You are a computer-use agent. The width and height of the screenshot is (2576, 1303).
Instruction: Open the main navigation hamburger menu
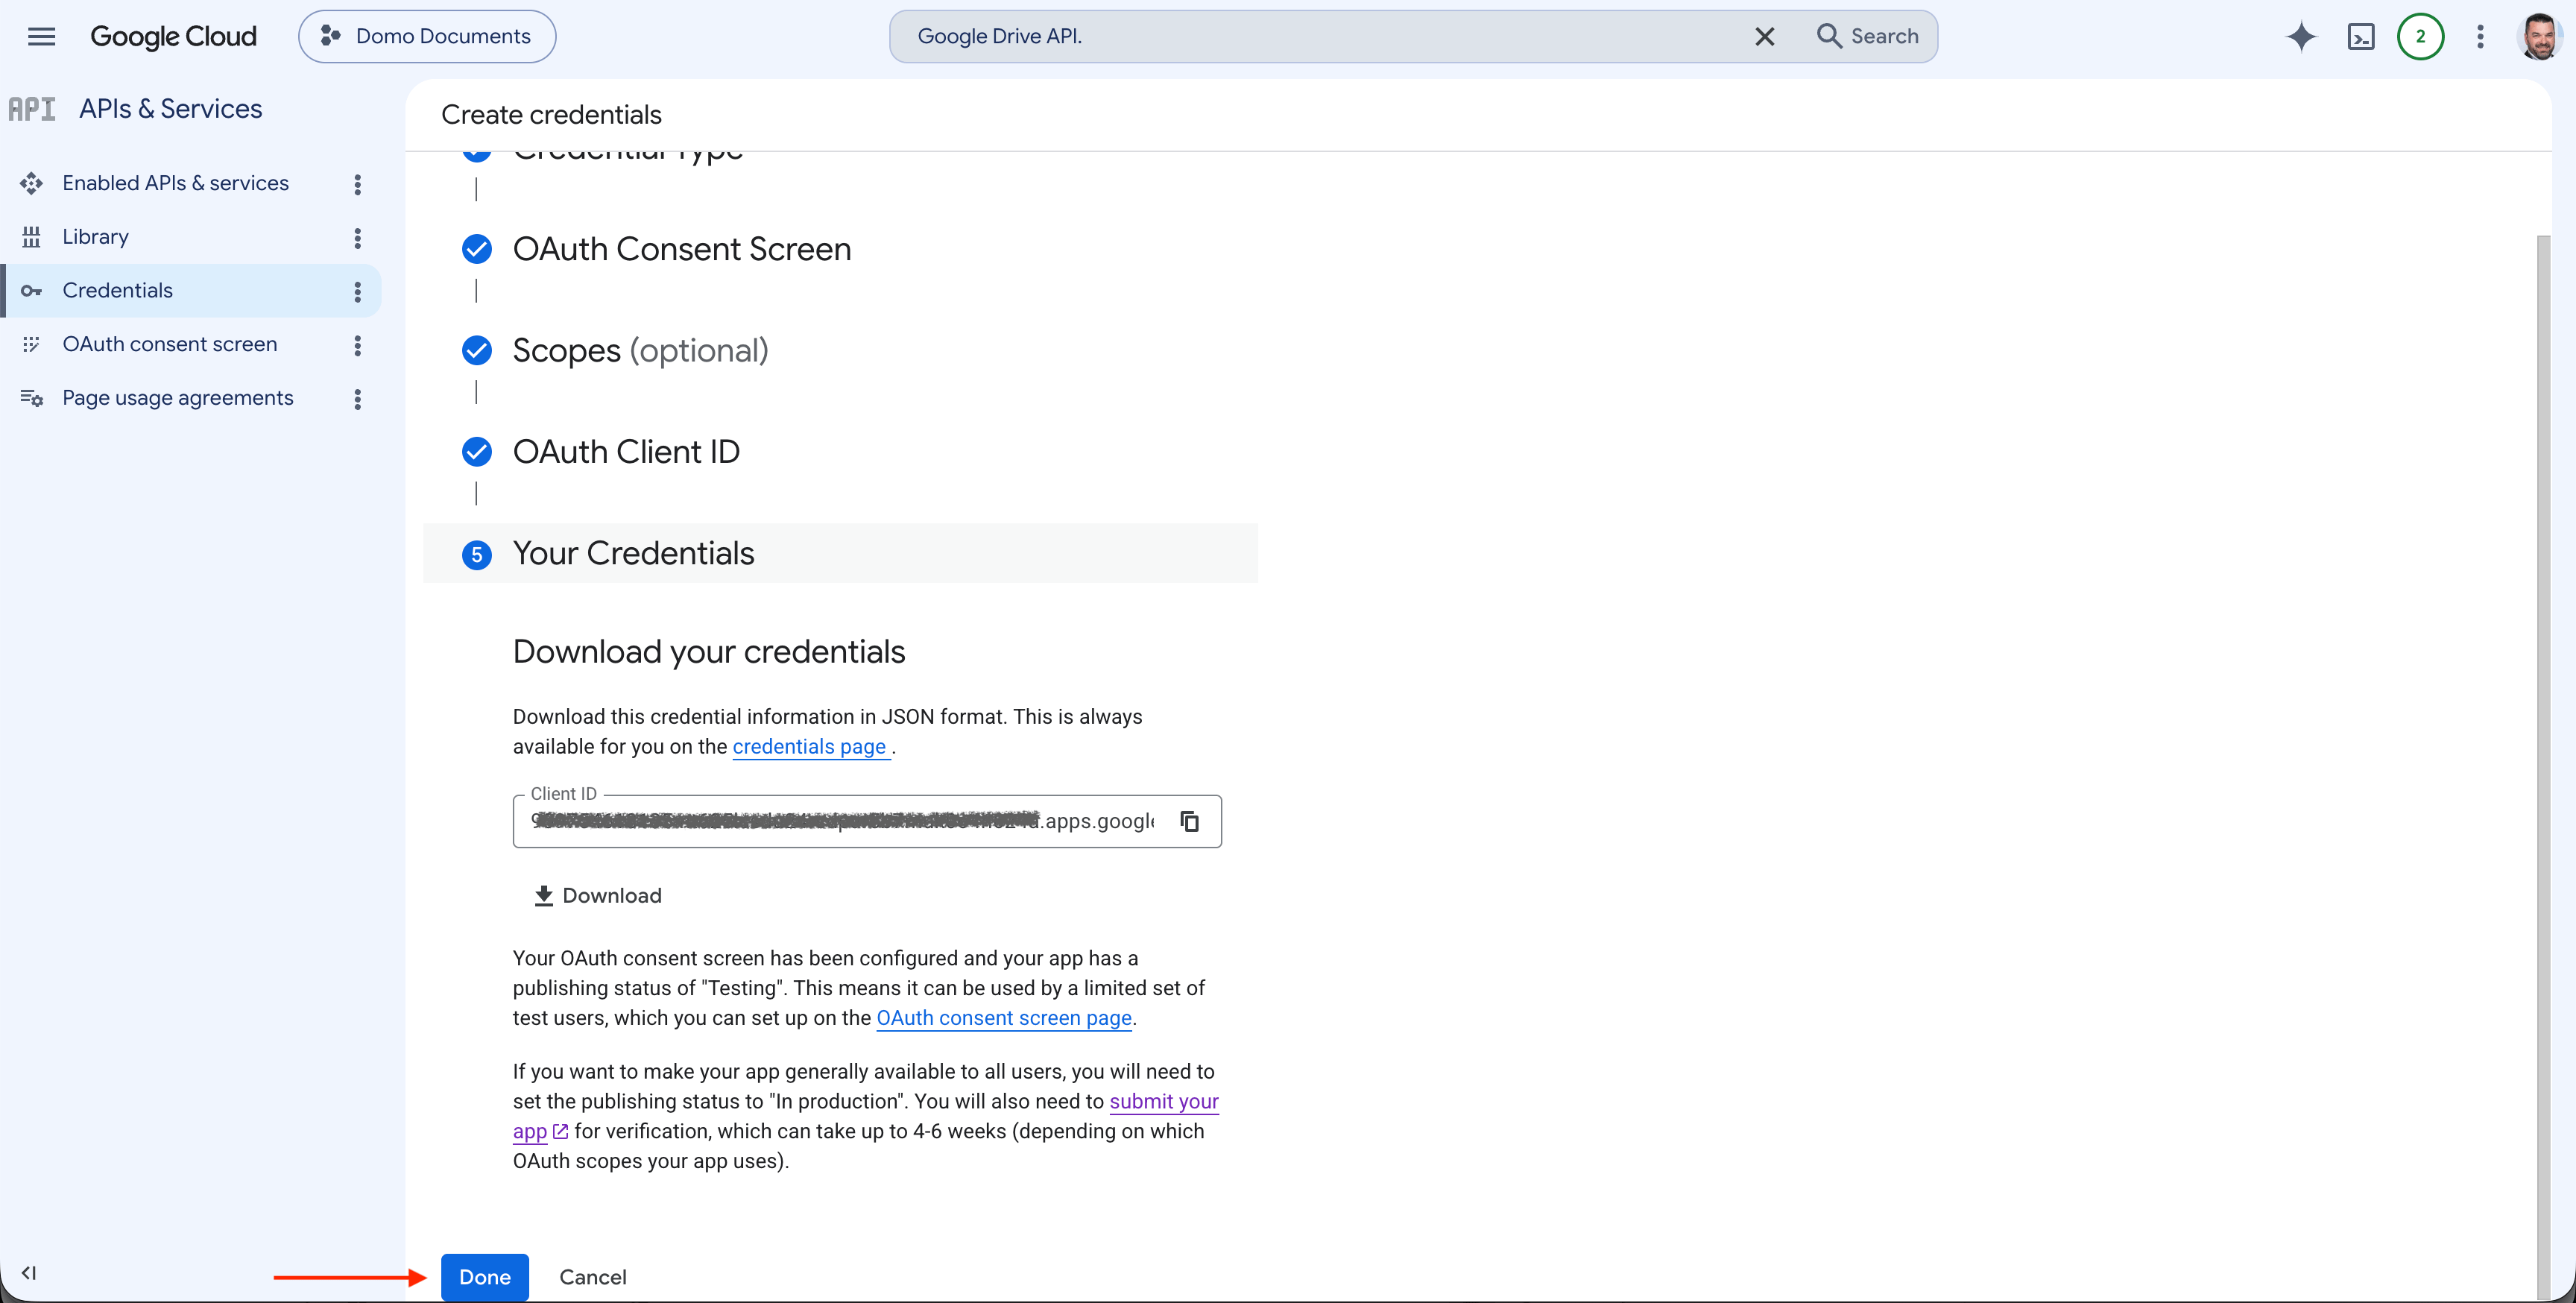(41, 37)
